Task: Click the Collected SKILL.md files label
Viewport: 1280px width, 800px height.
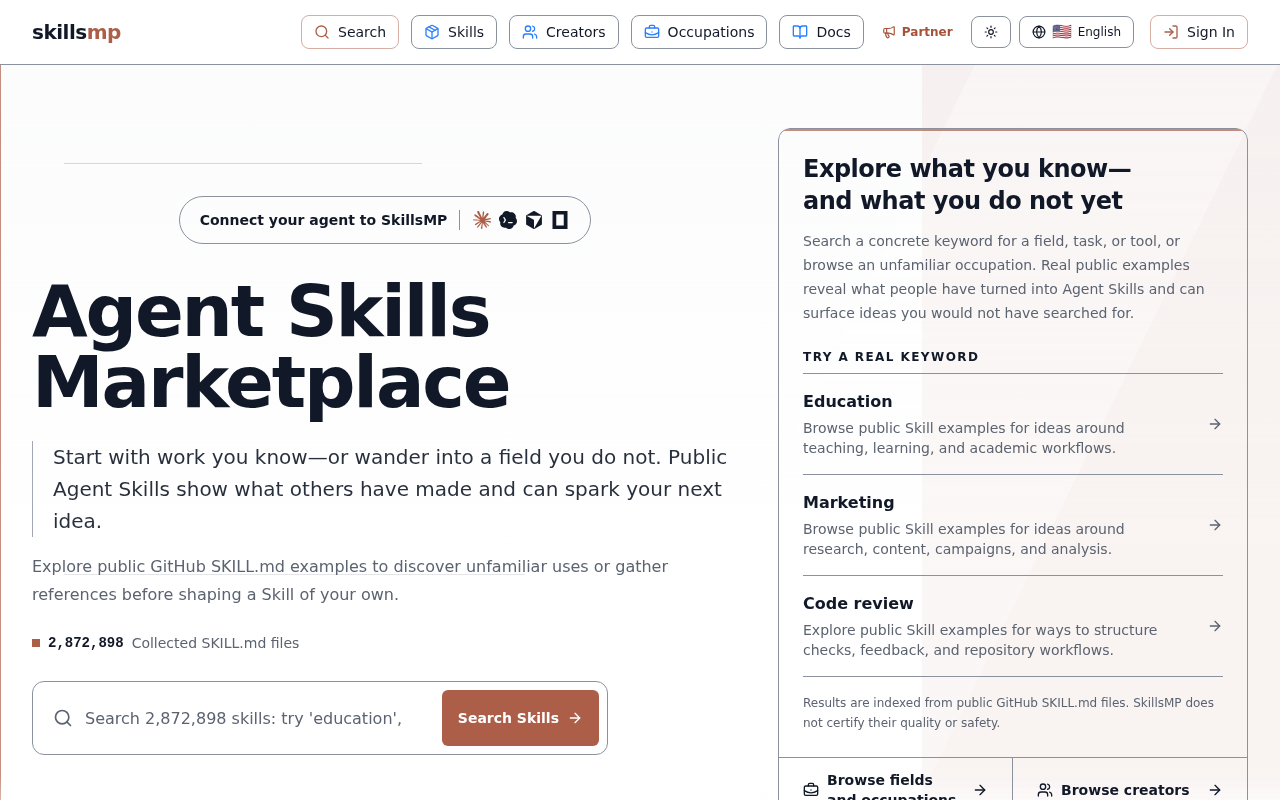Action: [215, 643]
